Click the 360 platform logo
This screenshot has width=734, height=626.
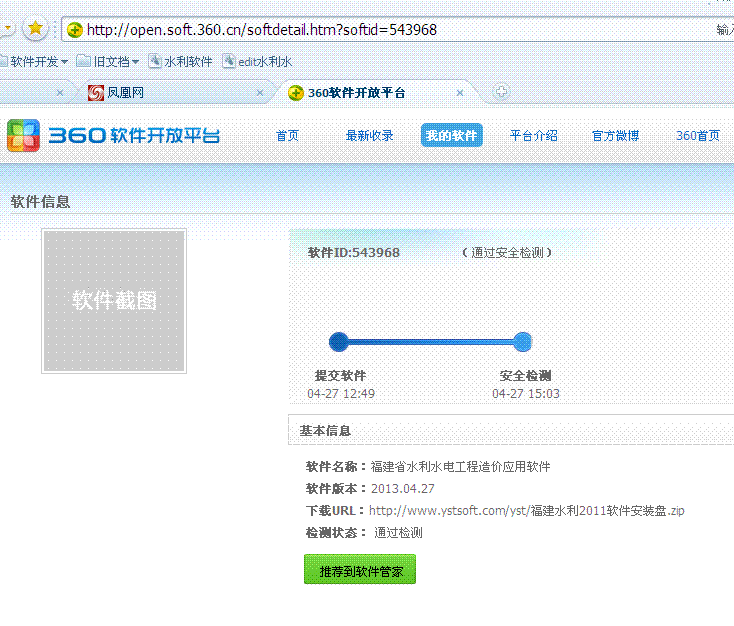[x=113, y=135]
